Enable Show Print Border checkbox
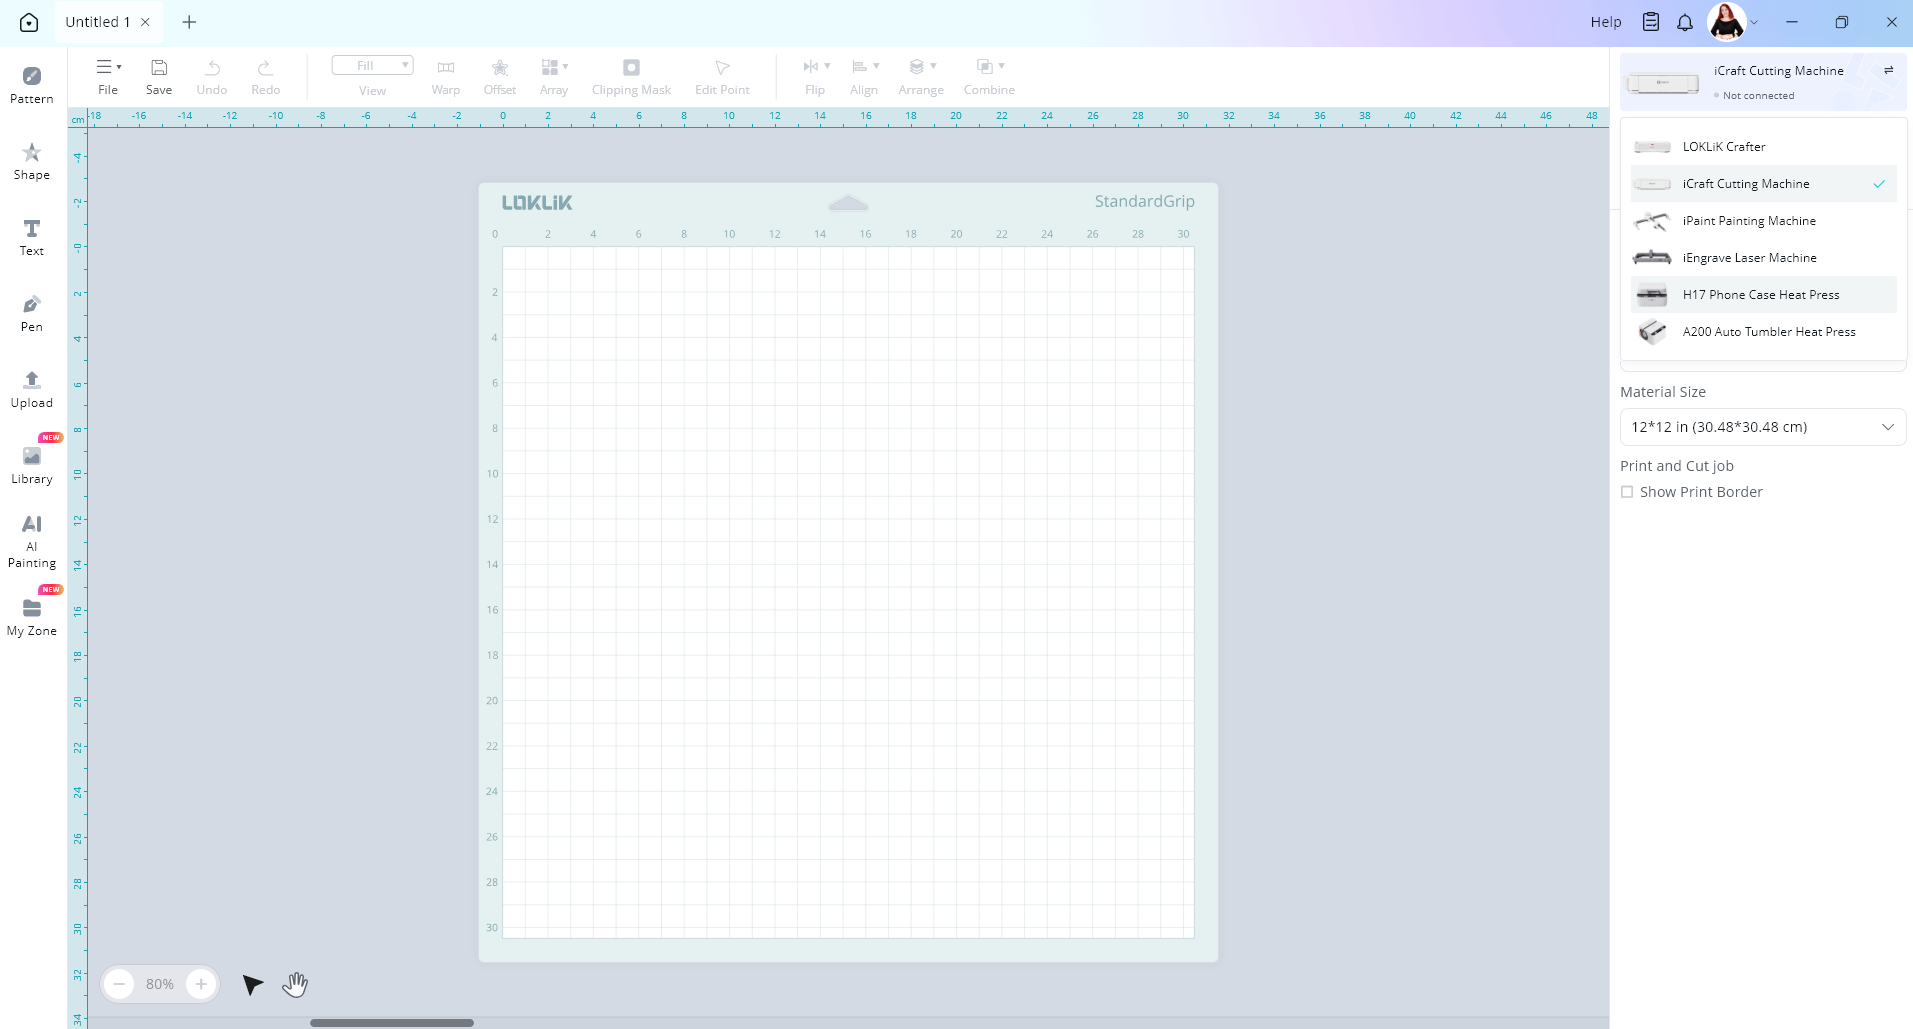 tap(1627, 492)
